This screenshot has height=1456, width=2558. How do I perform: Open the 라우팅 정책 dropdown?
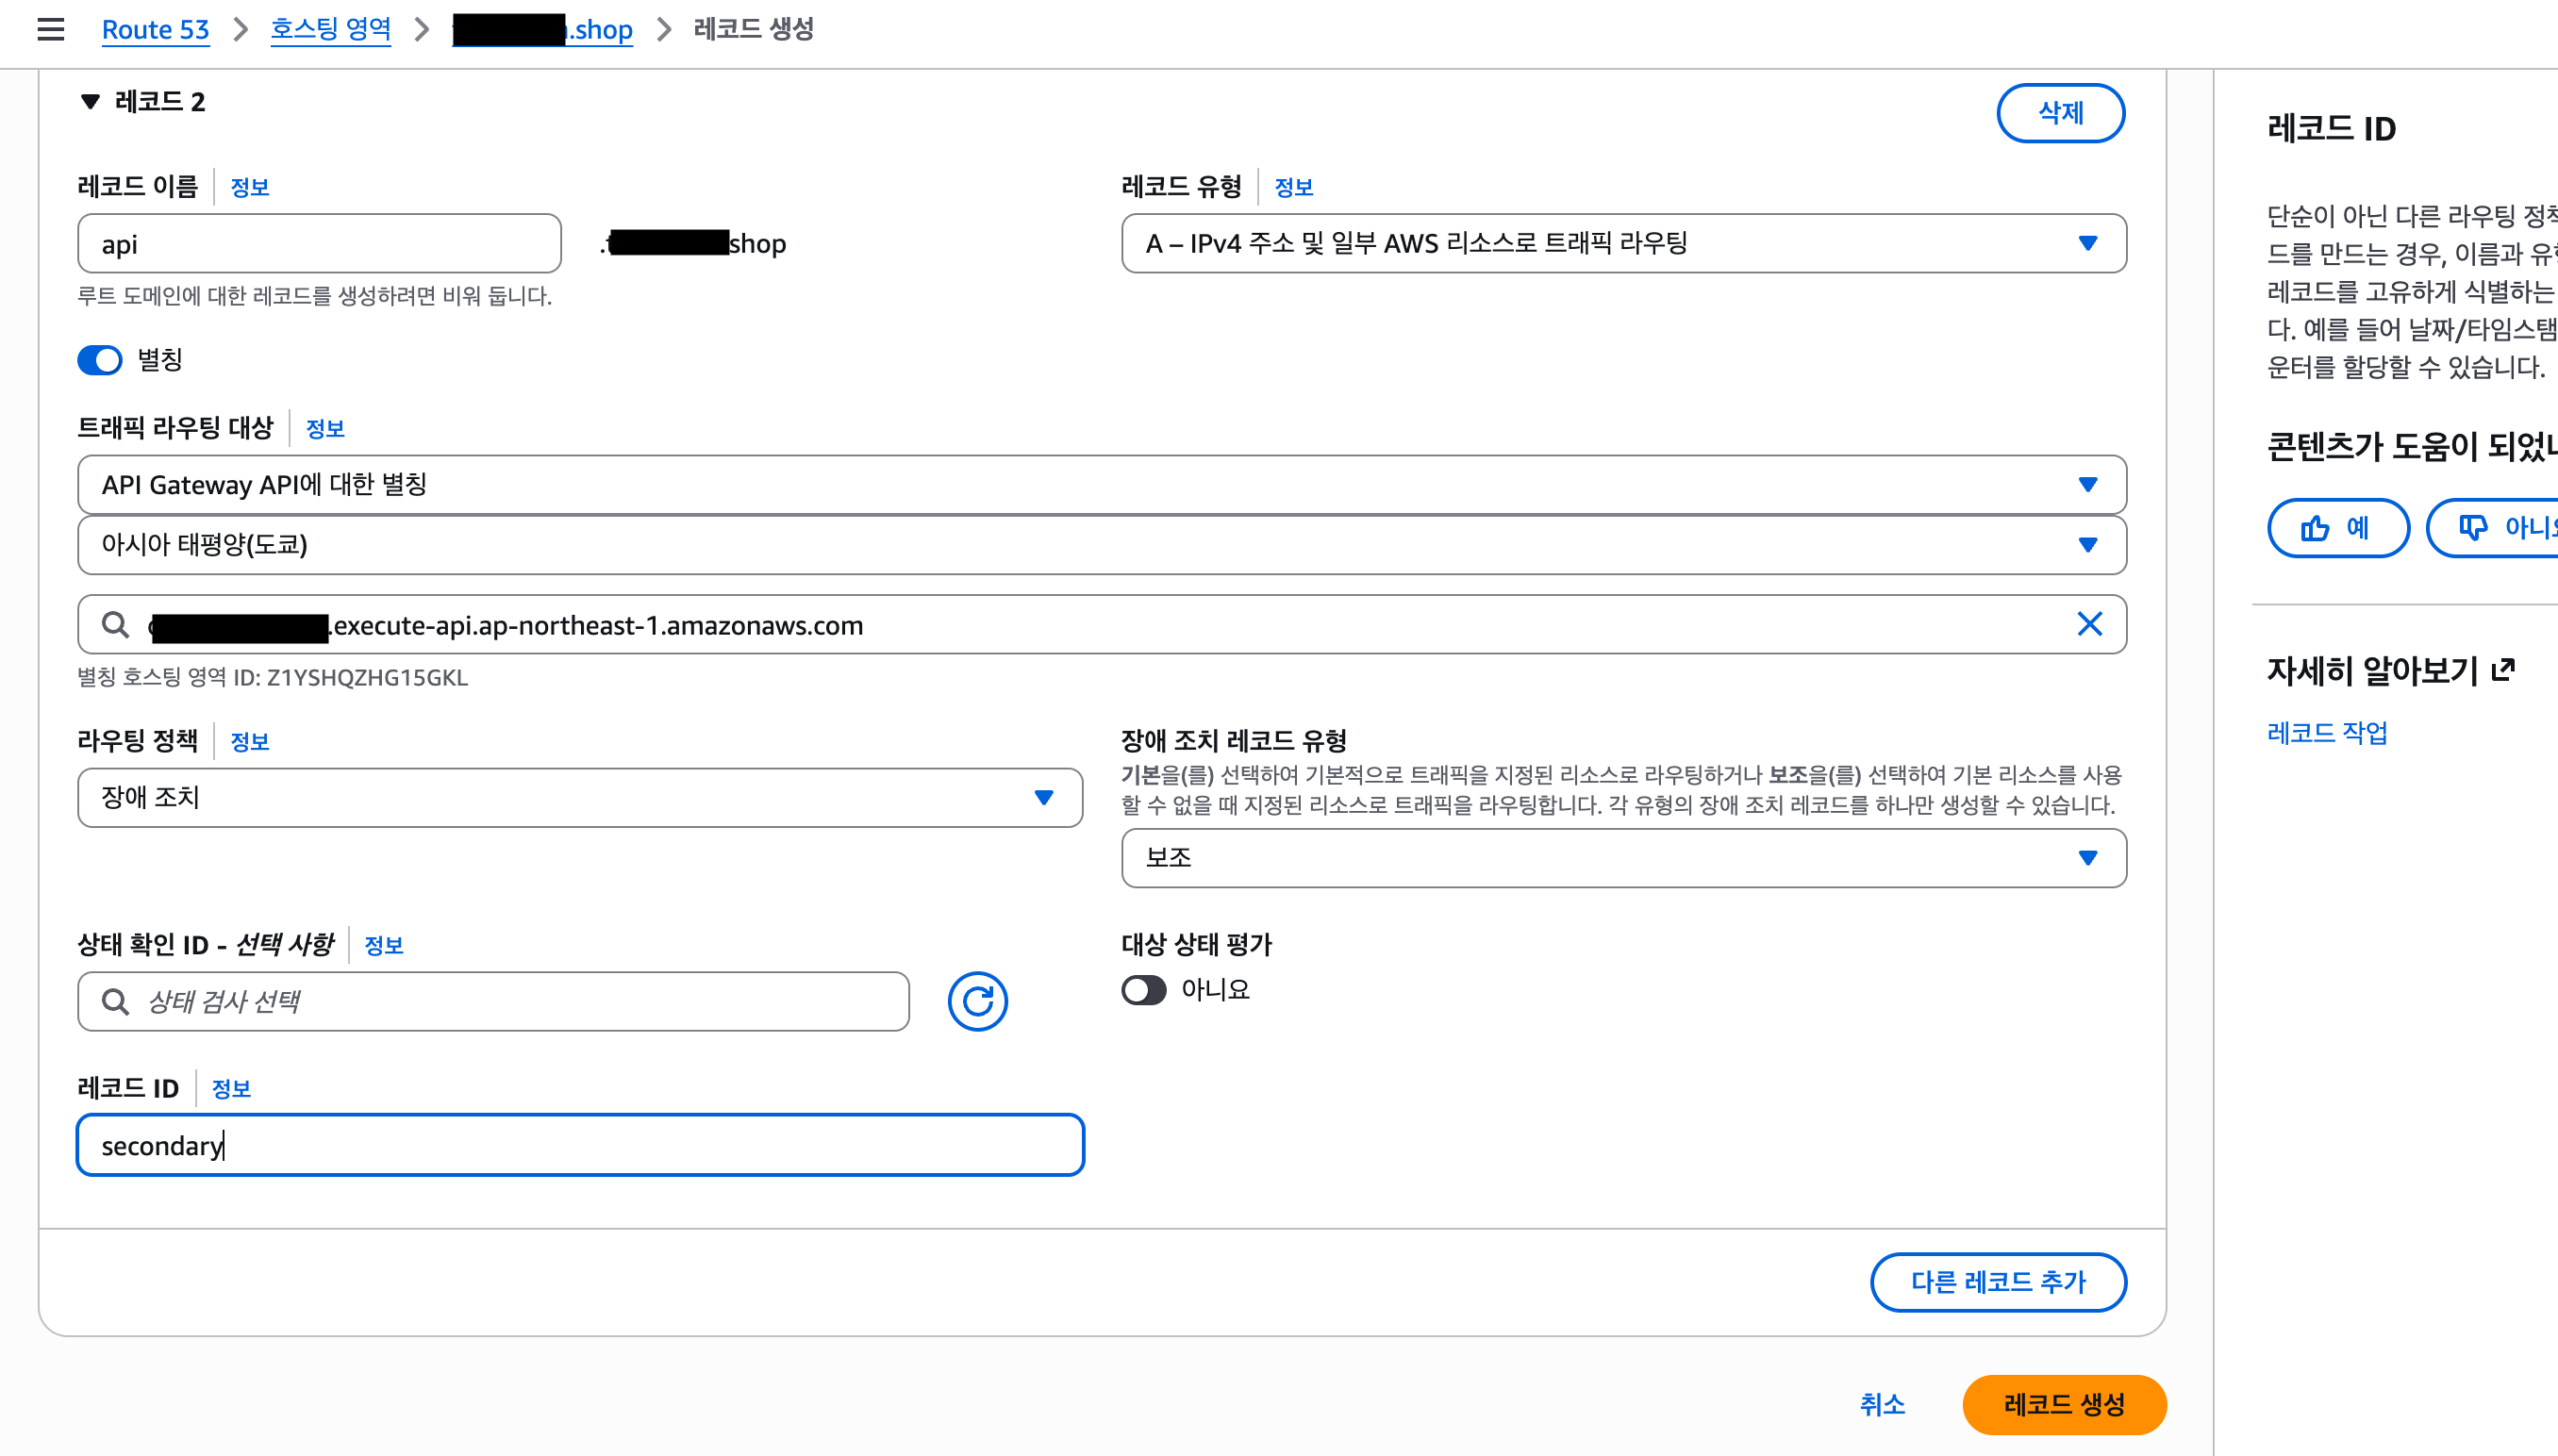[1044, 797]
